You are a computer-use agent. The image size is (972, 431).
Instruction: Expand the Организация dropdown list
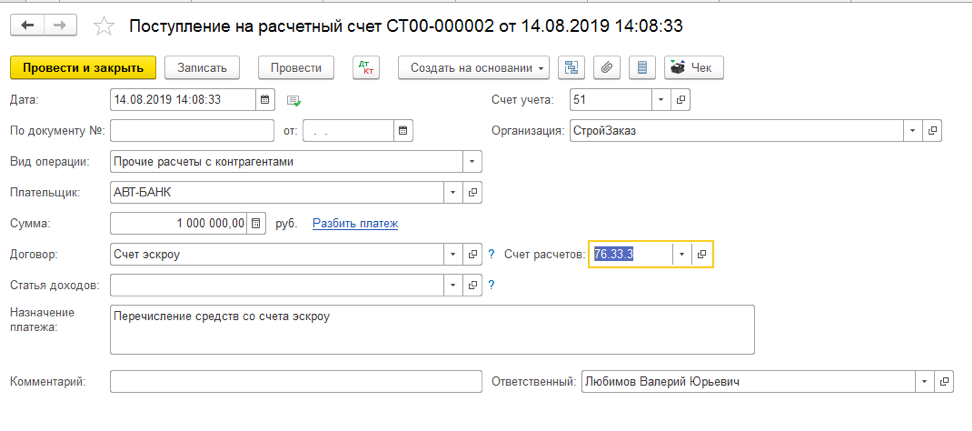tap(912, 131)
